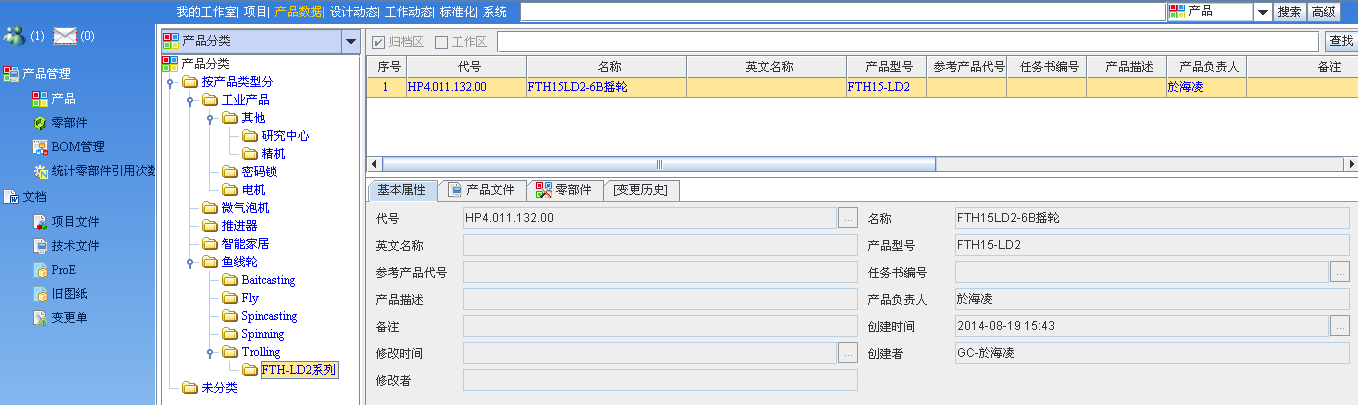Open 旧图纸 in the sidebar
The width and height of the screenshot is (1358, 405).
(69, 293)
